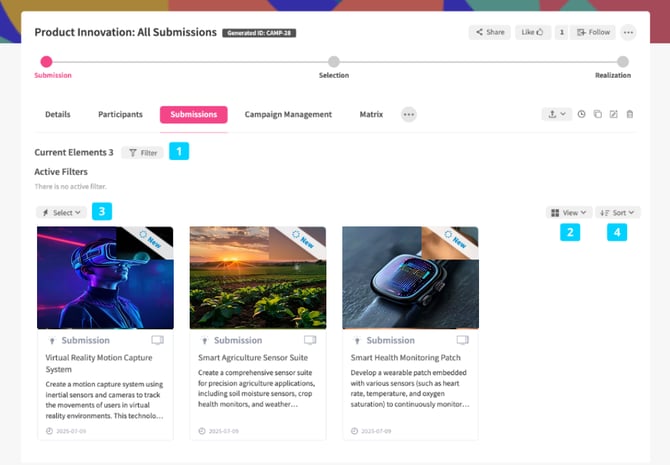Open comments icon on Smart Health Monitoring Patch

point(462,340)
